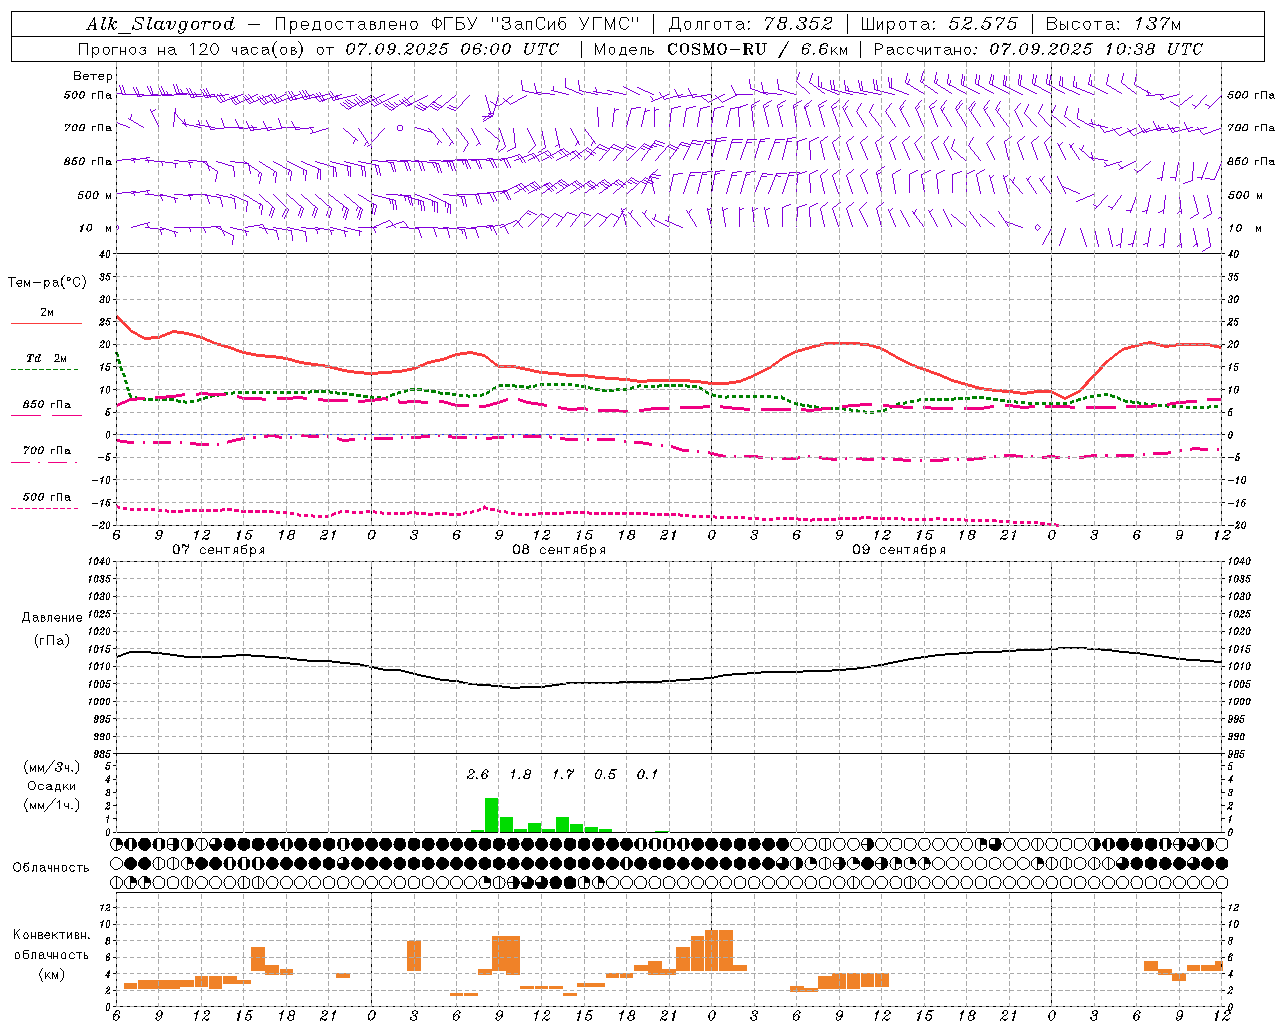The height and width of the screenshot is (1024, 1280).
Task: Click the Конвективн. convective cloud label
Action: point(51,935)
